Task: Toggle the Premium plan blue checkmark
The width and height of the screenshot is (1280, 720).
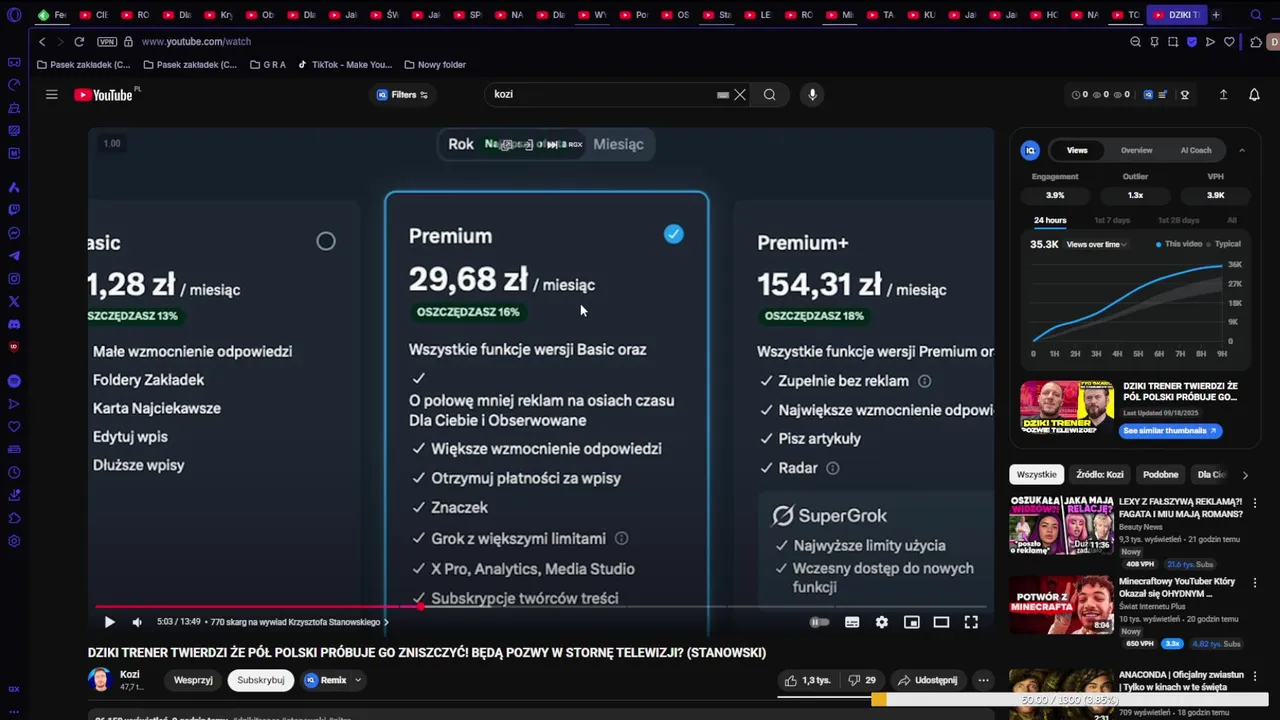Action: [674, 234]
